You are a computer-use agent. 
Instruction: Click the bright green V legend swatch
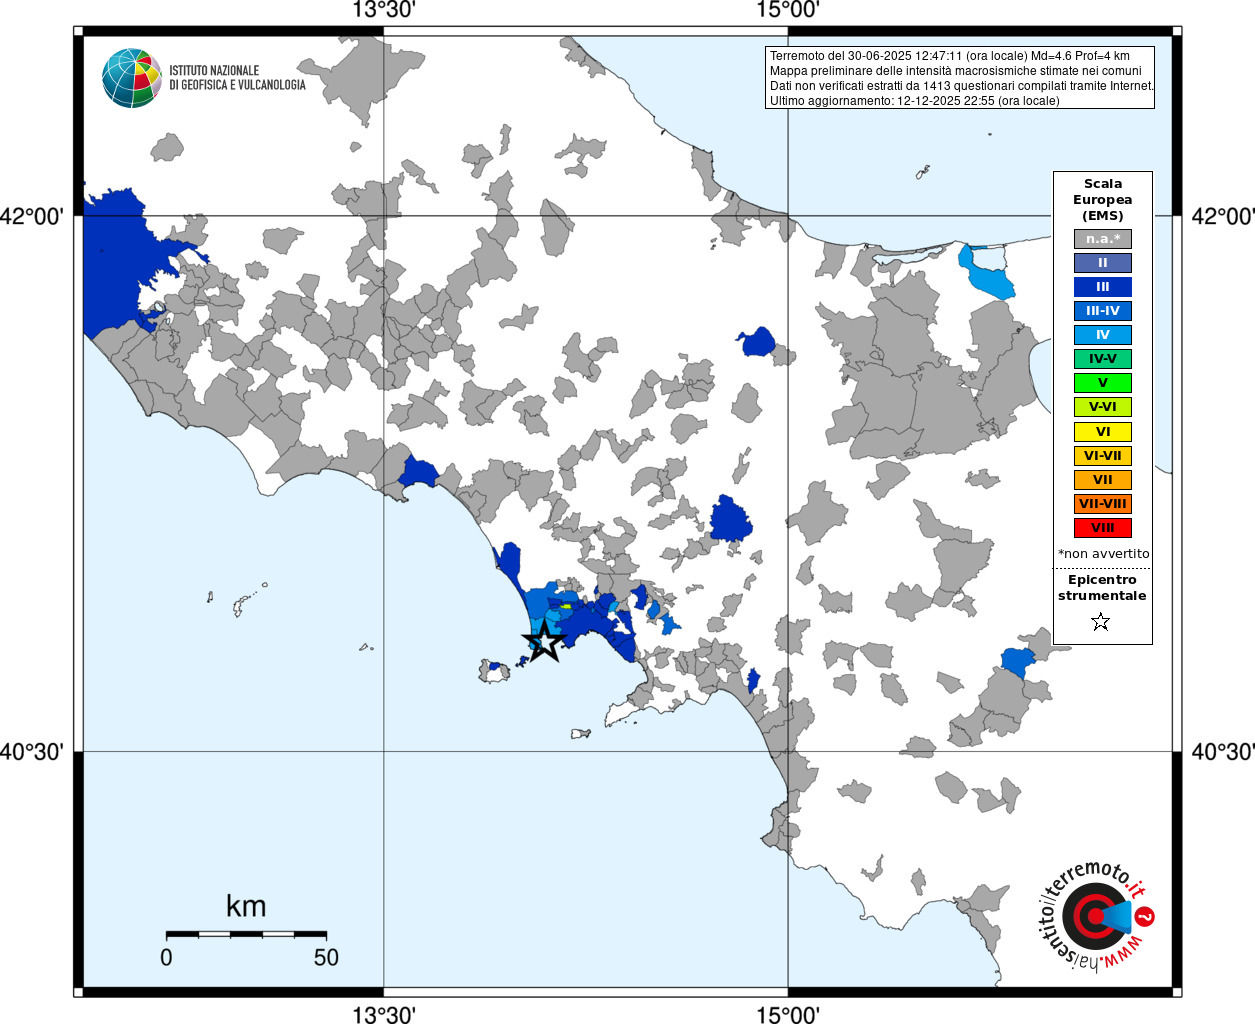tap(1102, 383)
